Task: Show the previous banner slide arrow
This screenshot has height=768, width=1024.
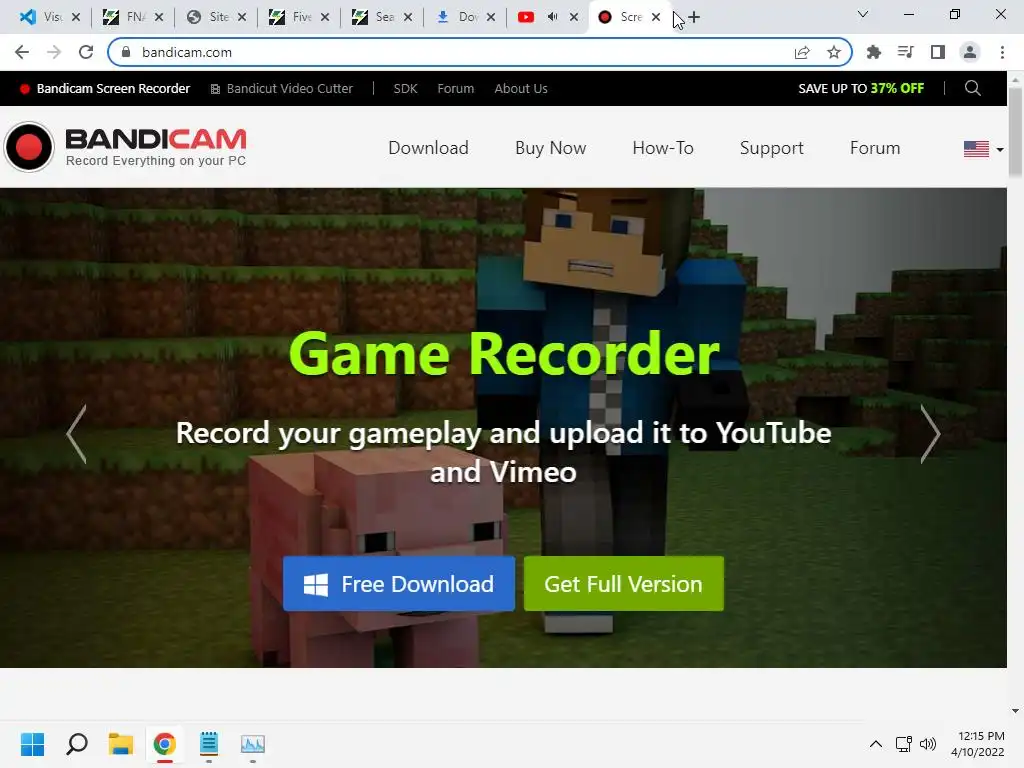Action: pos(76,434)
